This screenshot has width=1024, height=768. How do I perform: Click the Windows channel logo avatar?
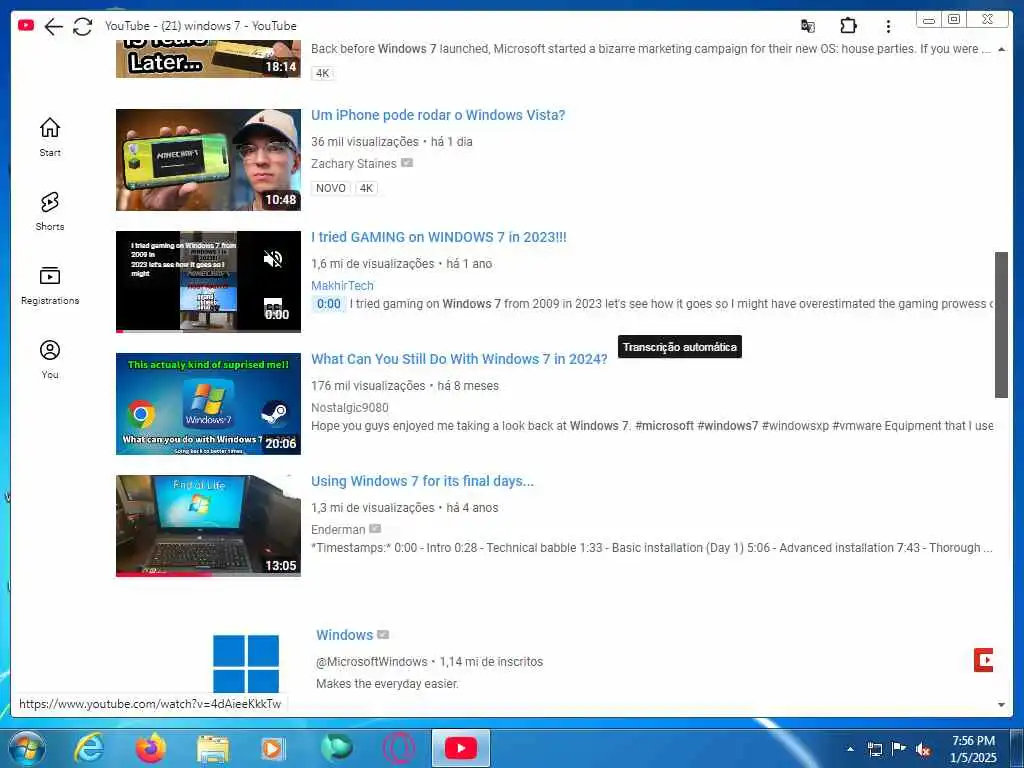point(246,664)
